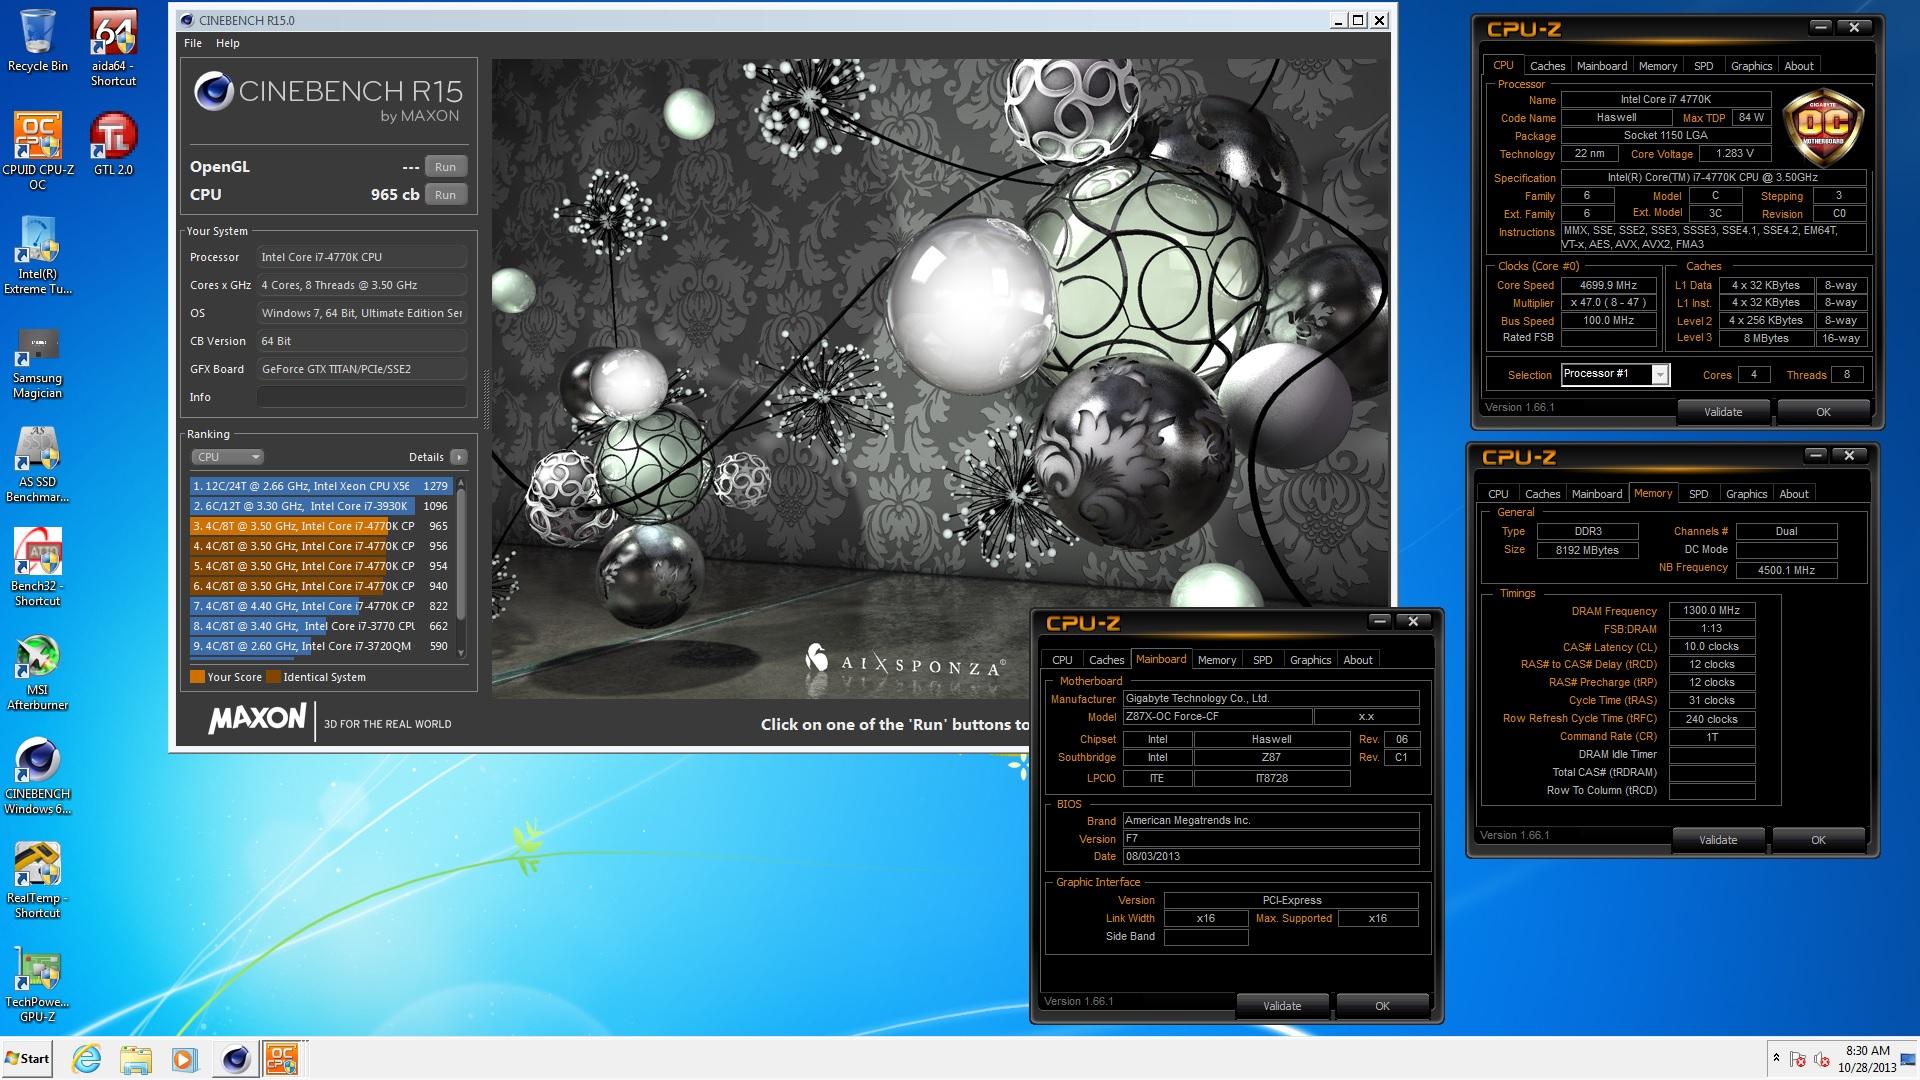Select ranking row 3 scoring 965
The width and height of the screenshot is (1920, 1080).
(321, 526)
